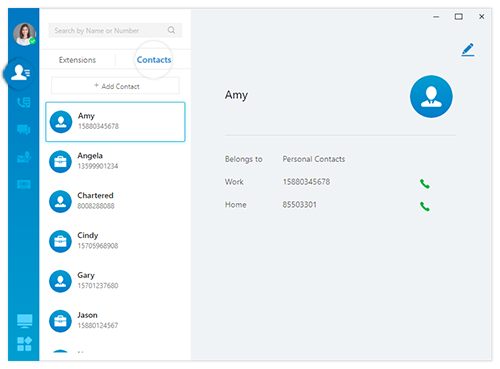Open the voicemail cassette sidebar icon
Viewport: 500px width, 369px height.
[x=24, y=184]
